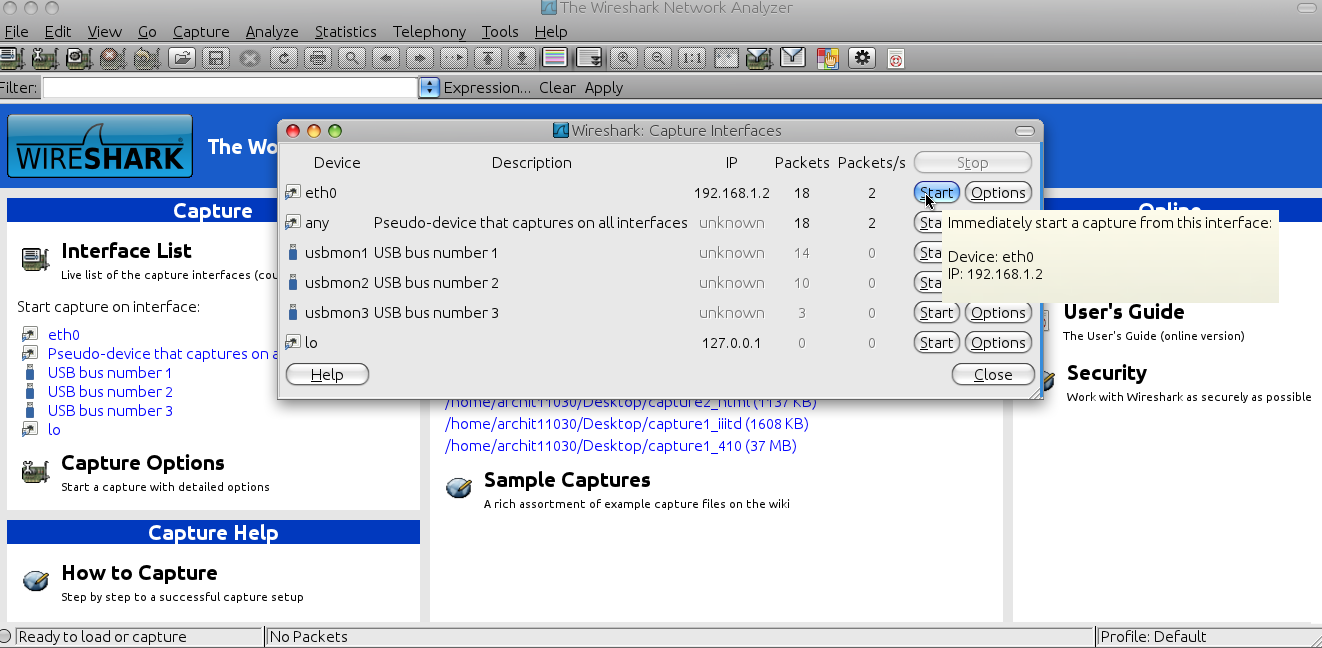Toggle auto scroll in live capture icon
The height and width of the screenshot is (648, 1322).
click(590, 57)
